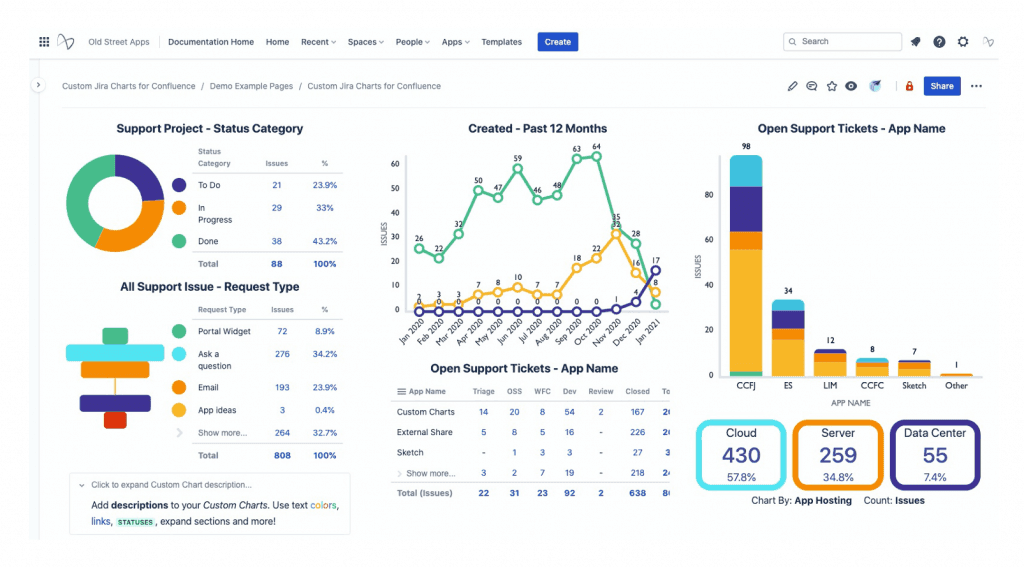This screenshot has width=1024, height=567.
Task: Open the help question mark icon
Action: coord(939,42)
